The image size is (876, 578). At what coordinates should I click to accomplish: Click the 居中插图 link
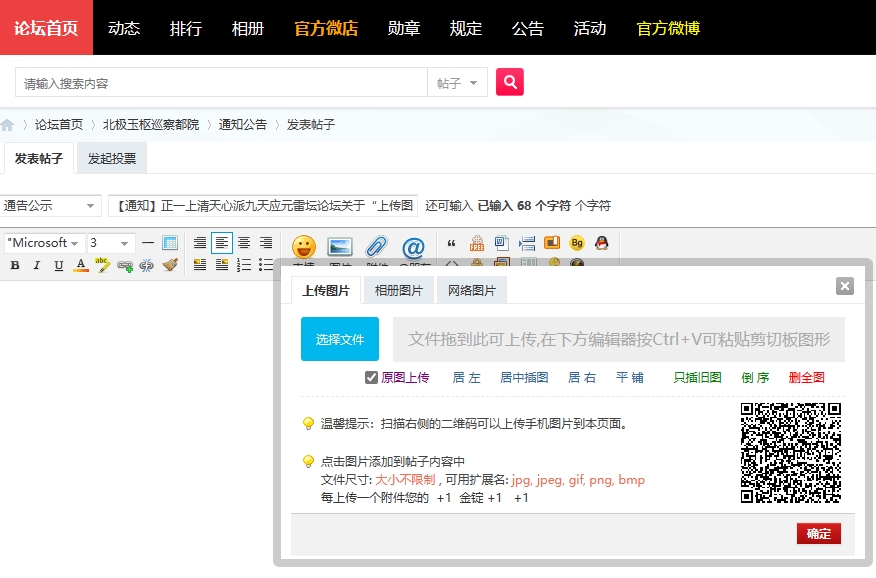pos(524,378)
